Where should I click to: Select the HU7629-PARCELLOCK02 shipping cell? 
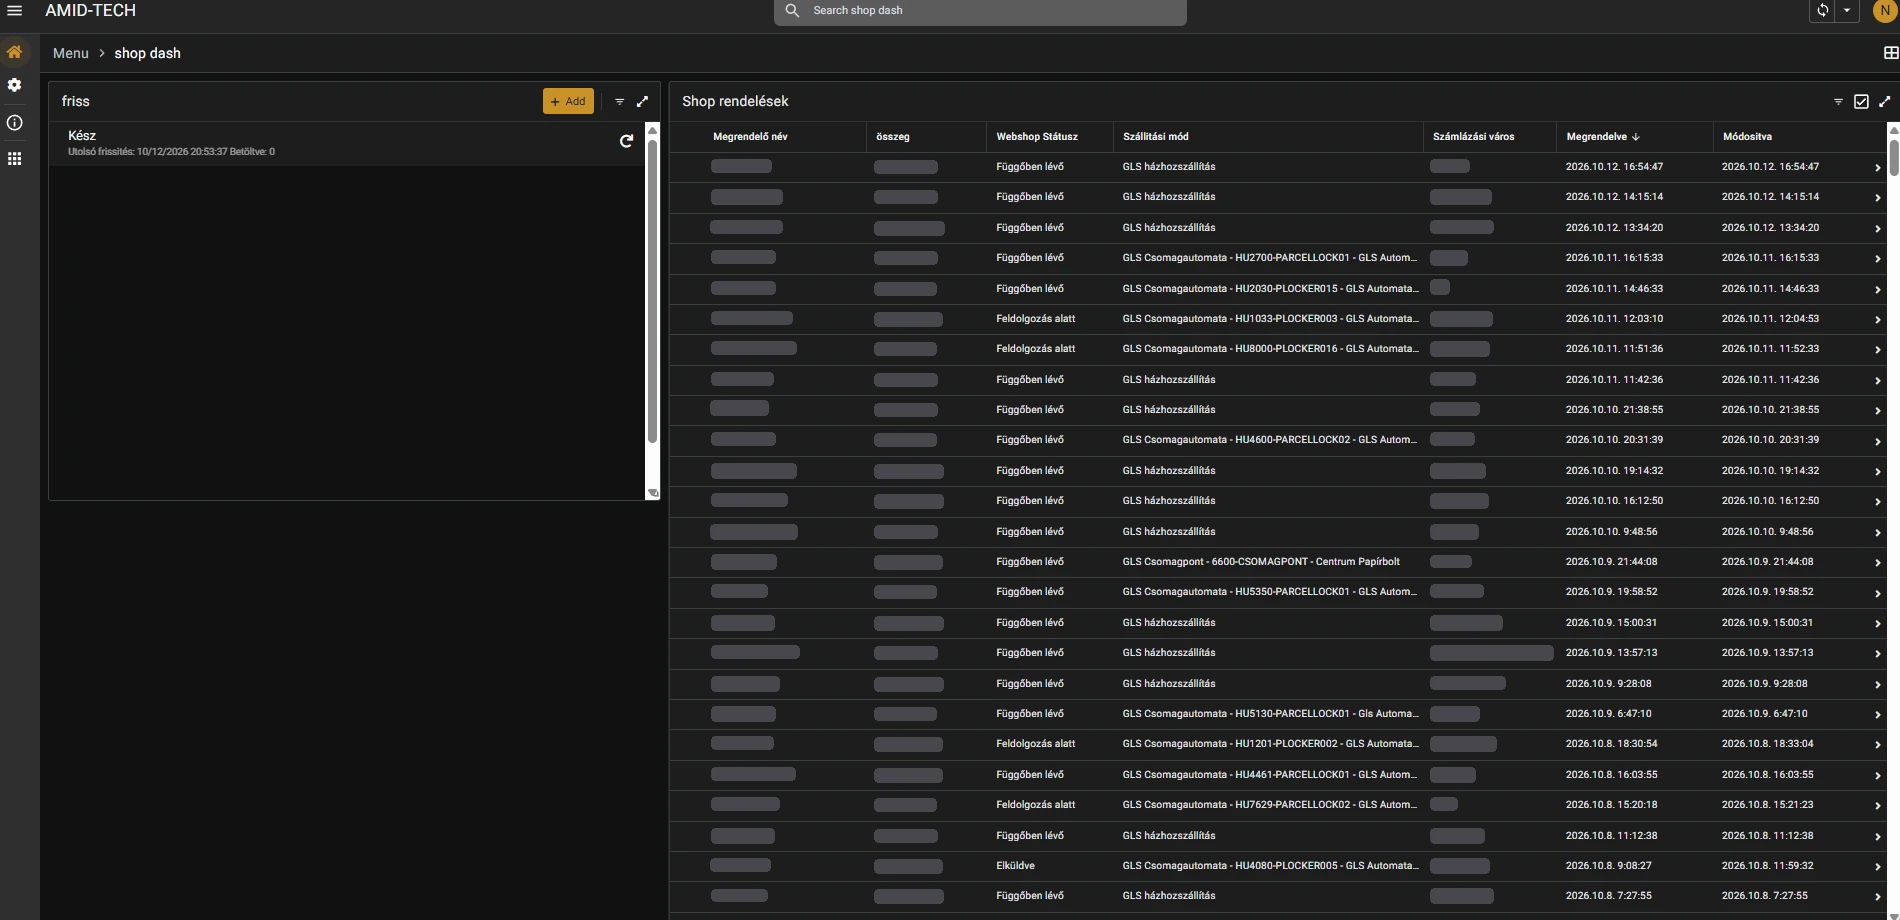[x=1270, y=805]
